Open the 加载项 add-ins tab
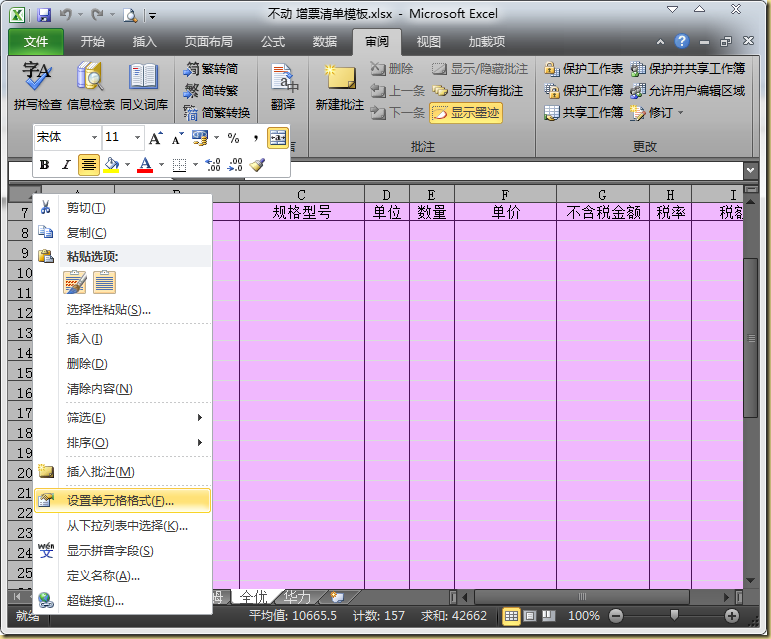 click(487, 42)
